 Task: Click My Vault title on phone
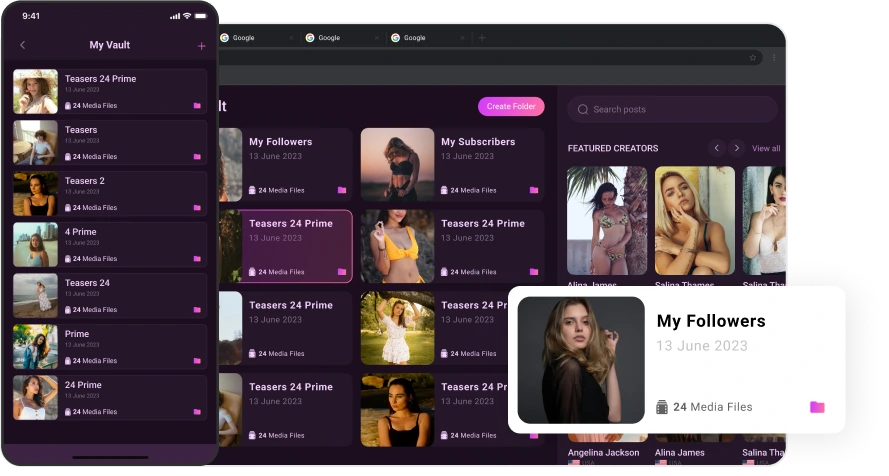pyautogui.click(x=109, y=45)
